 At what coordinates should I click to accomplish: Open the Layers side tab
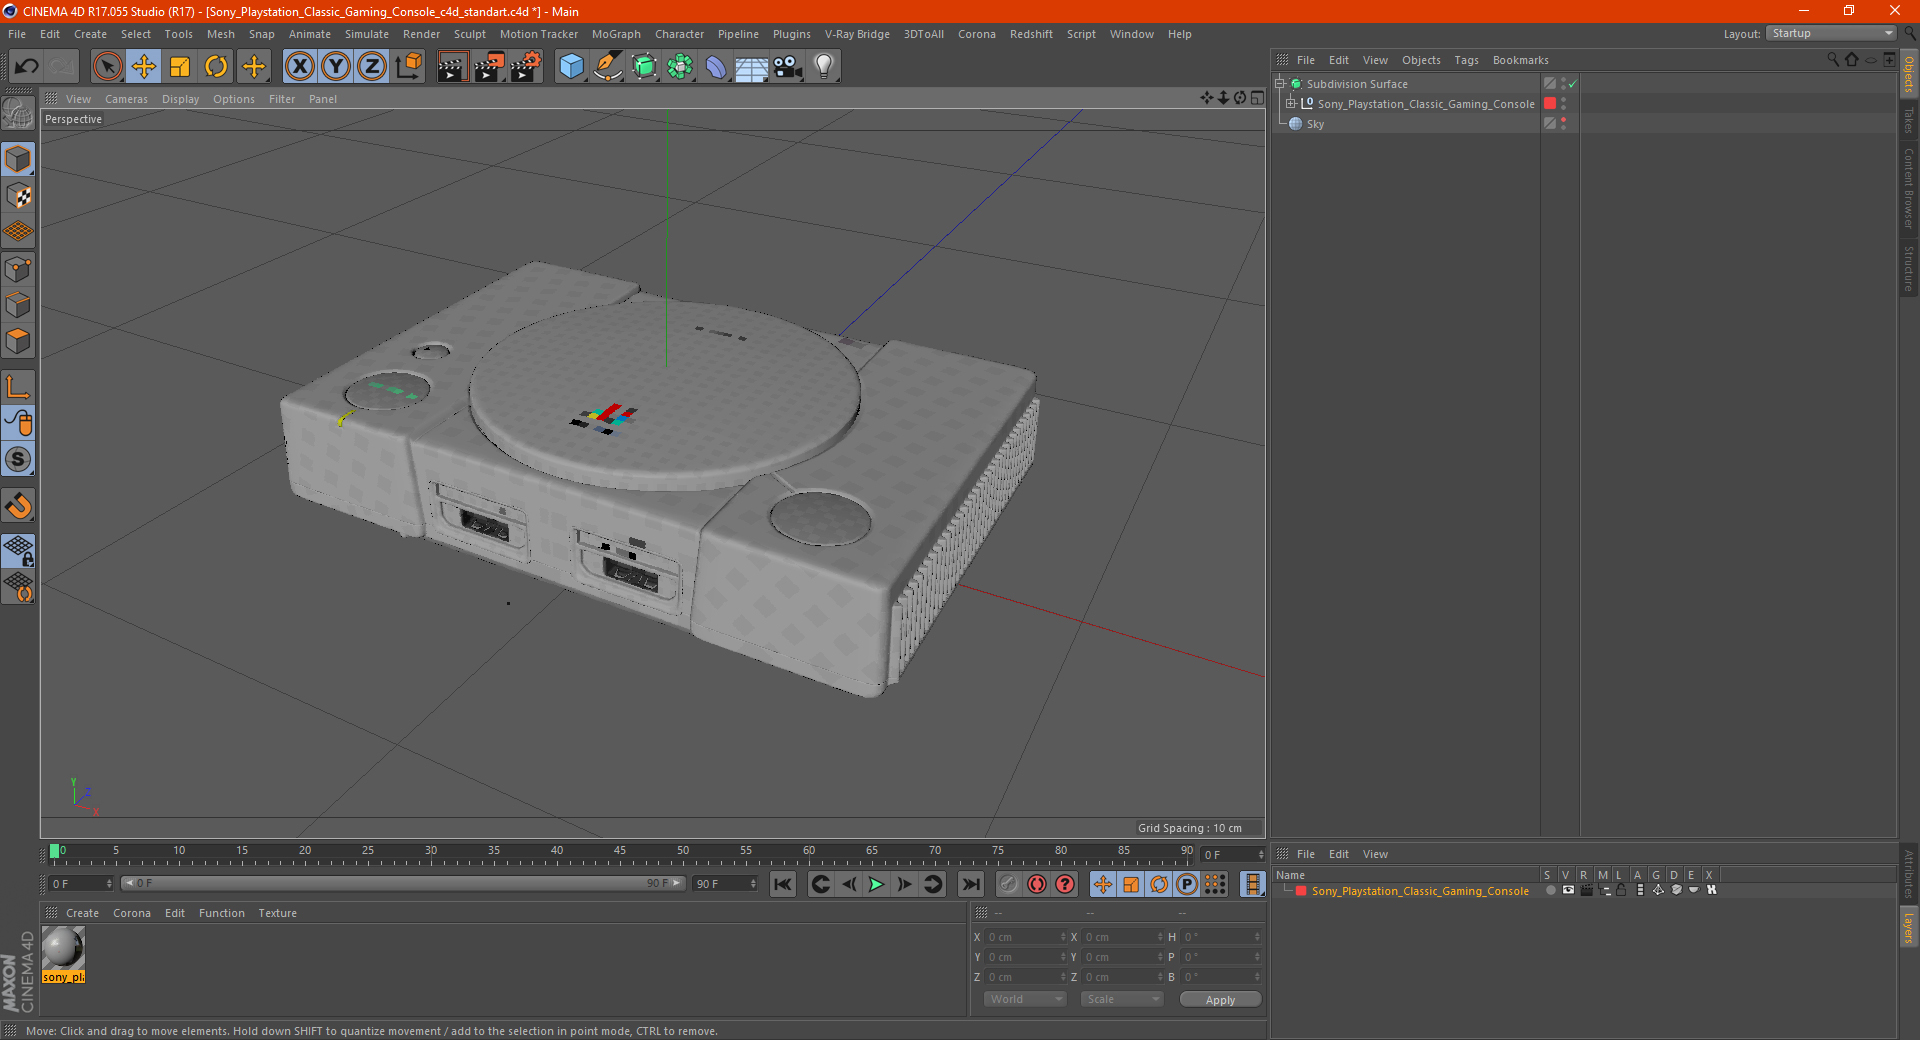(1909, 928)
